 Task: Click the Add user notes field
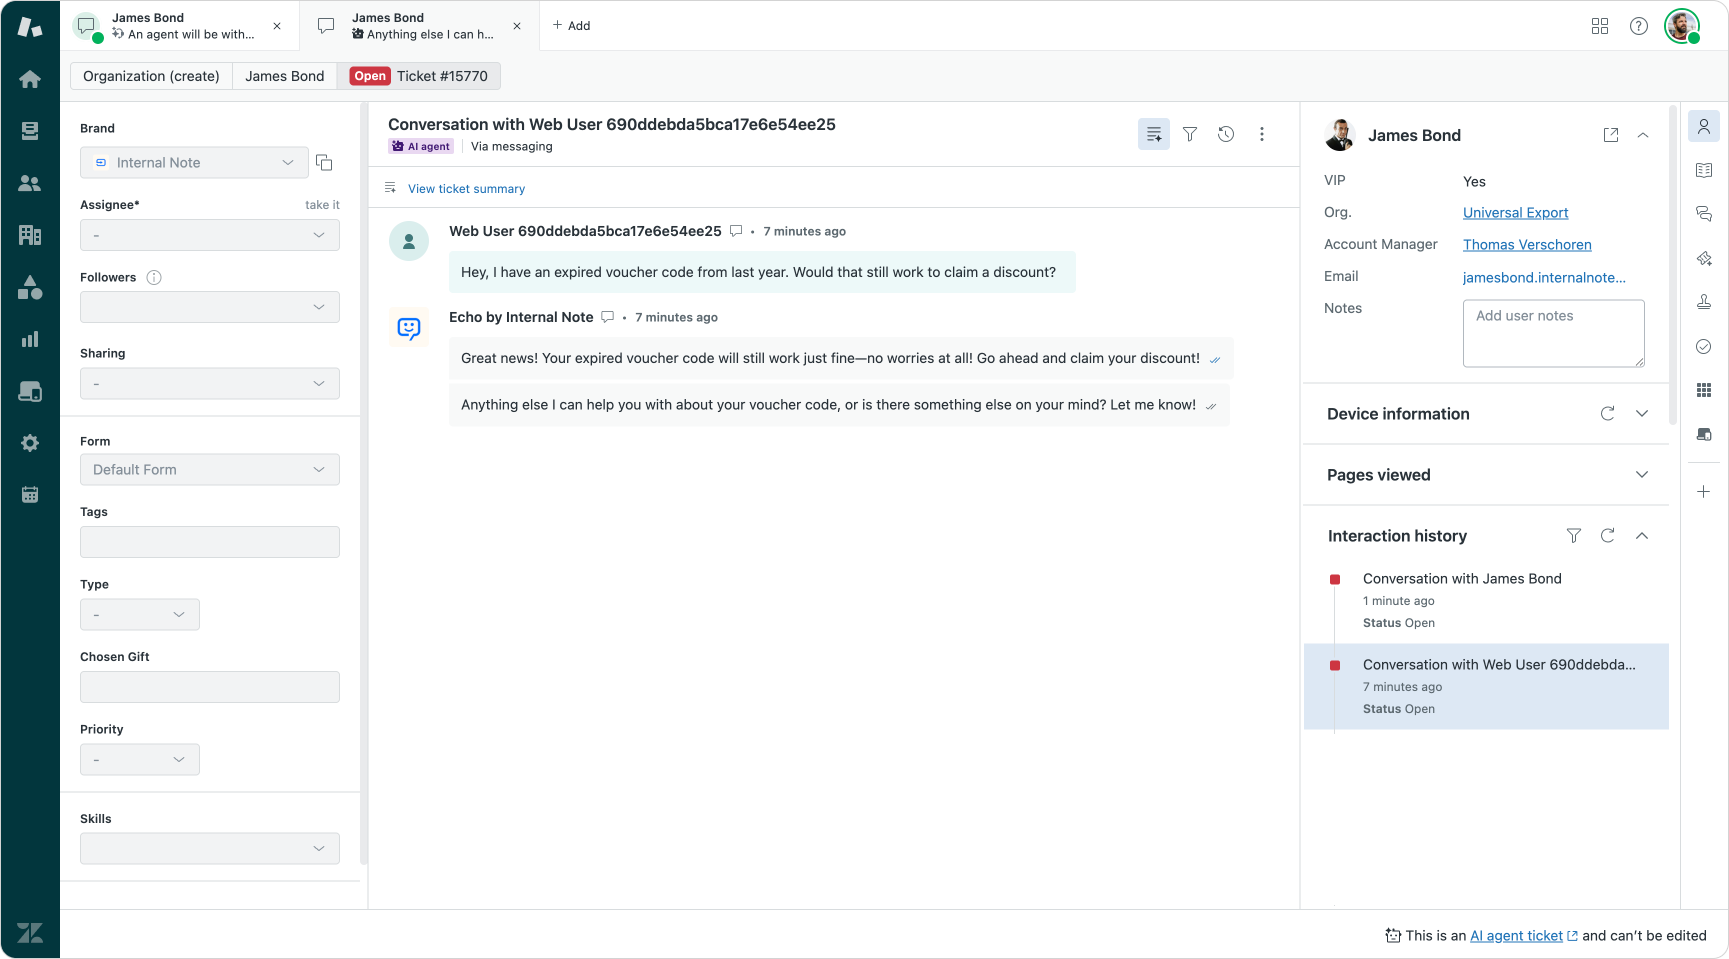pos(1553,333)
